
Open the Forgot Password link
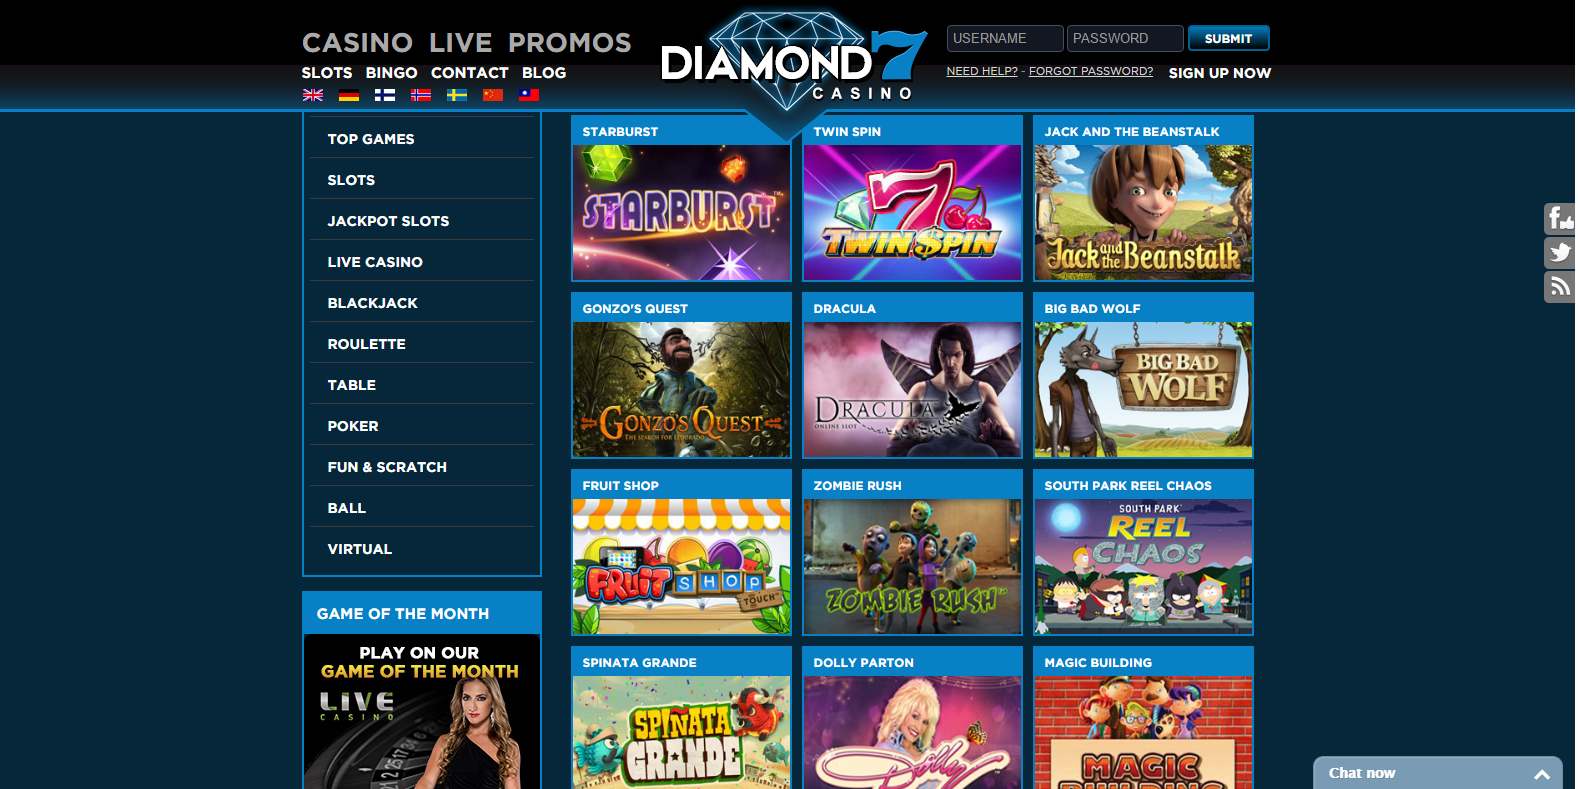1091,71
